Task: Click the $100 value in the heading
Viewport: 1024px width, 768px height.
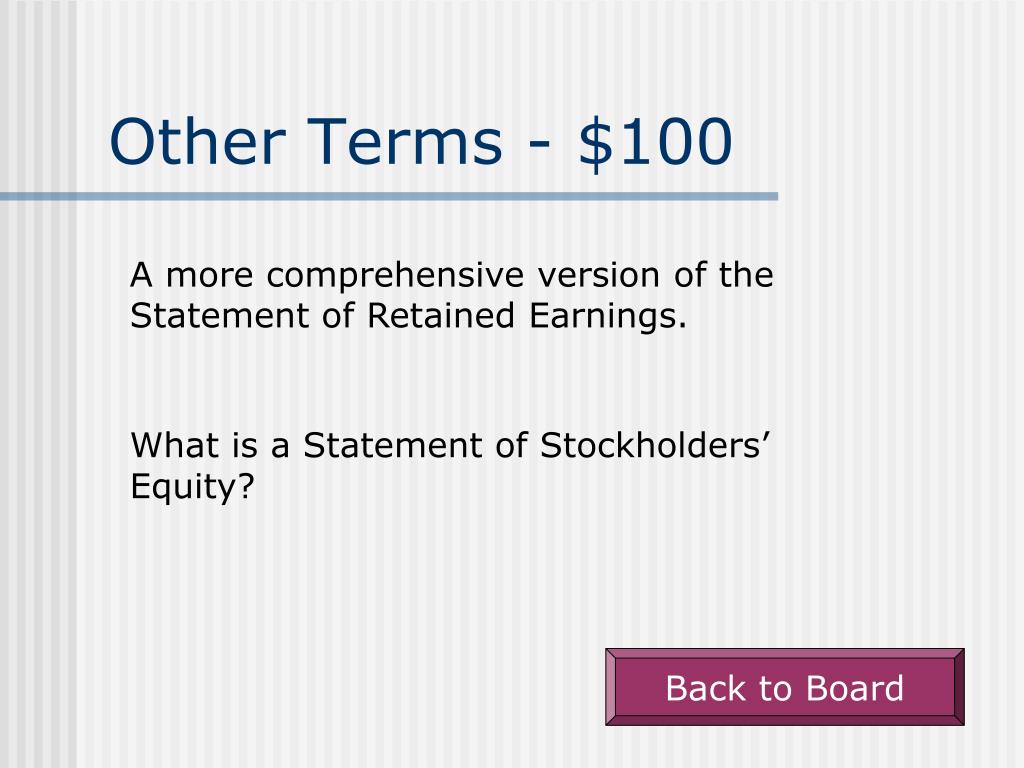Action: (655, 142)
